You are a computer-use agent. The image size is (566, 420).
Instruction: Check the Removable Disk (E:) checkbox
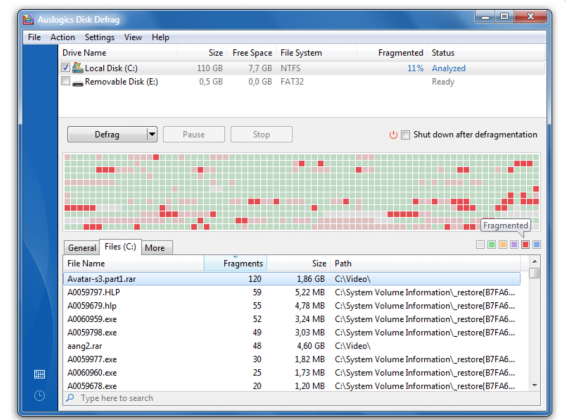point(65,81)
